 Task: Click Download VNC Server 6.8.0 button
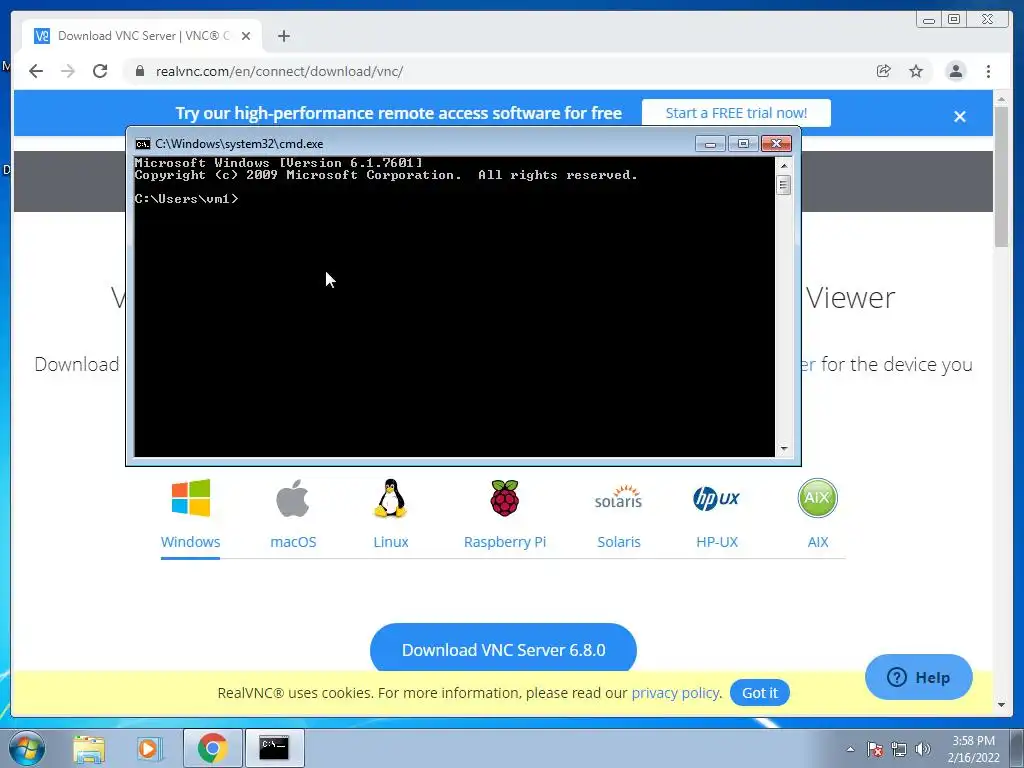[504, 648]
